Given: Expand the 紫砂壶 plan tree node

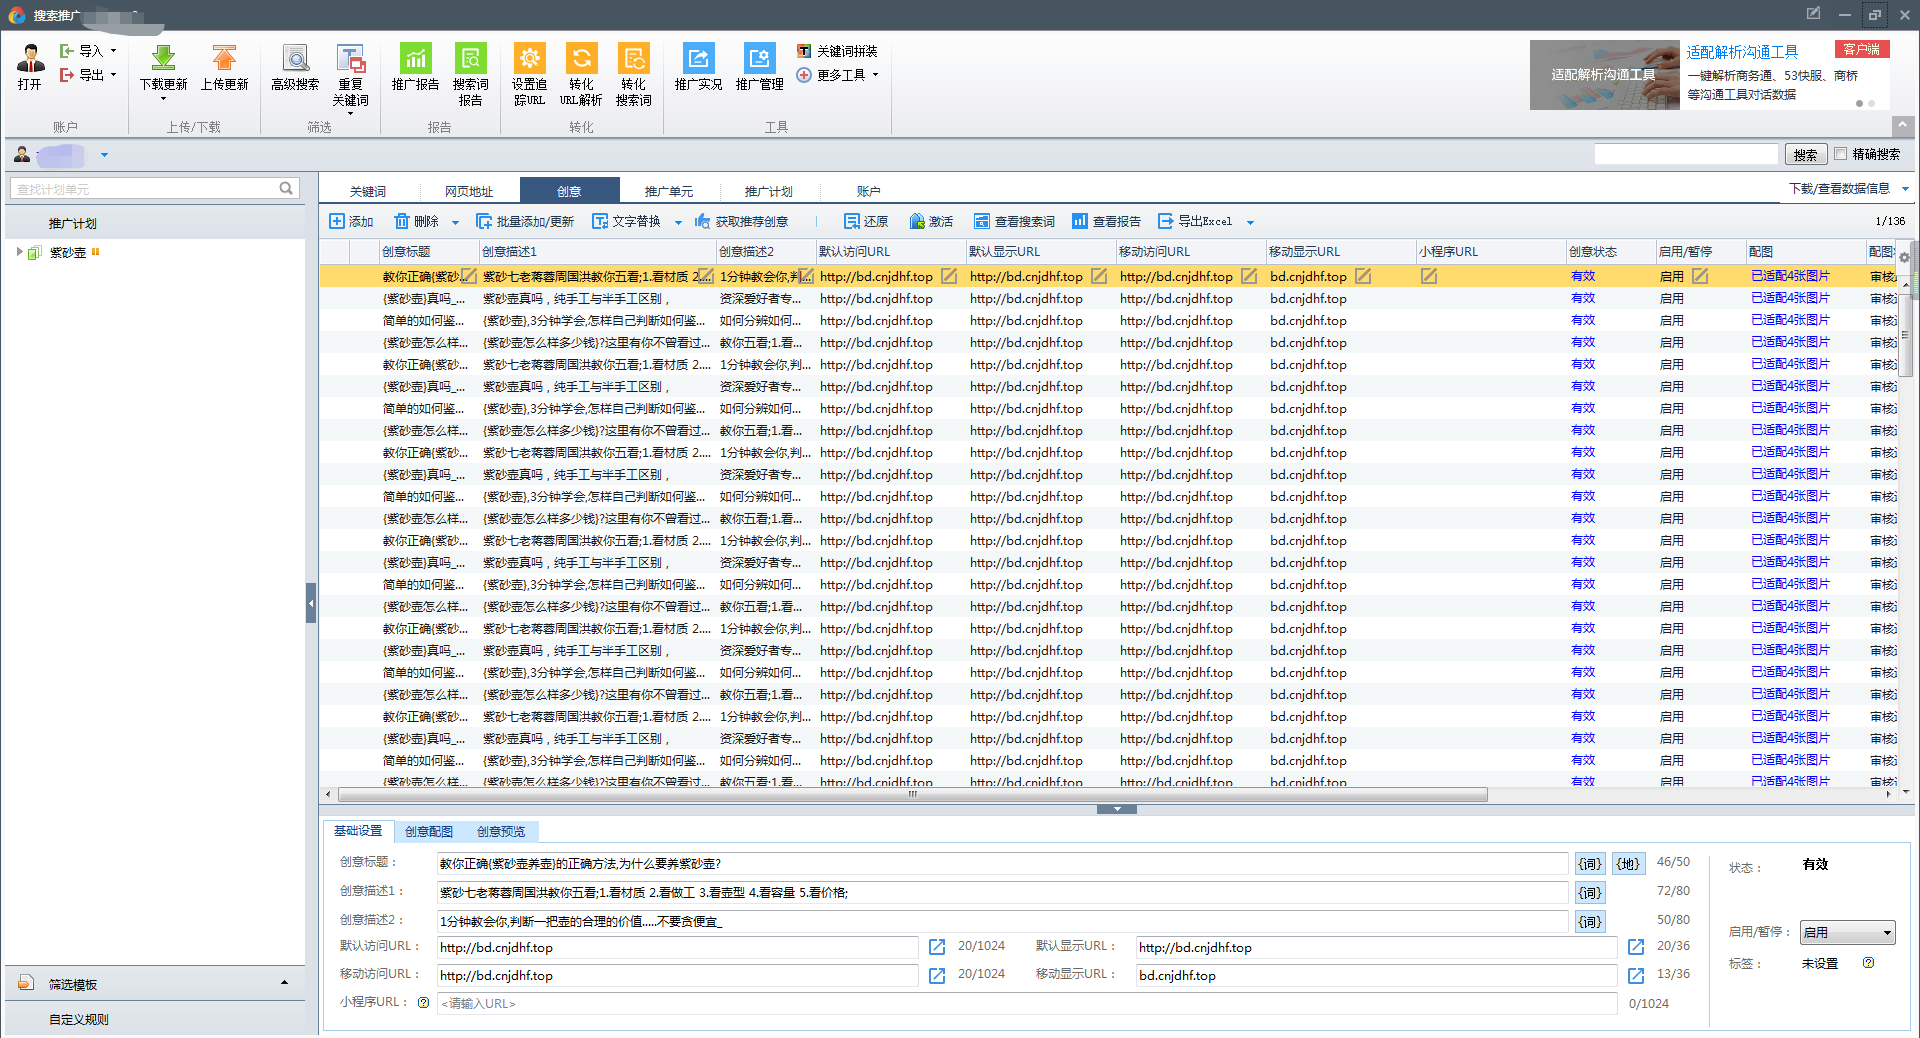Looking at the screenshot, I should point(19,252).
